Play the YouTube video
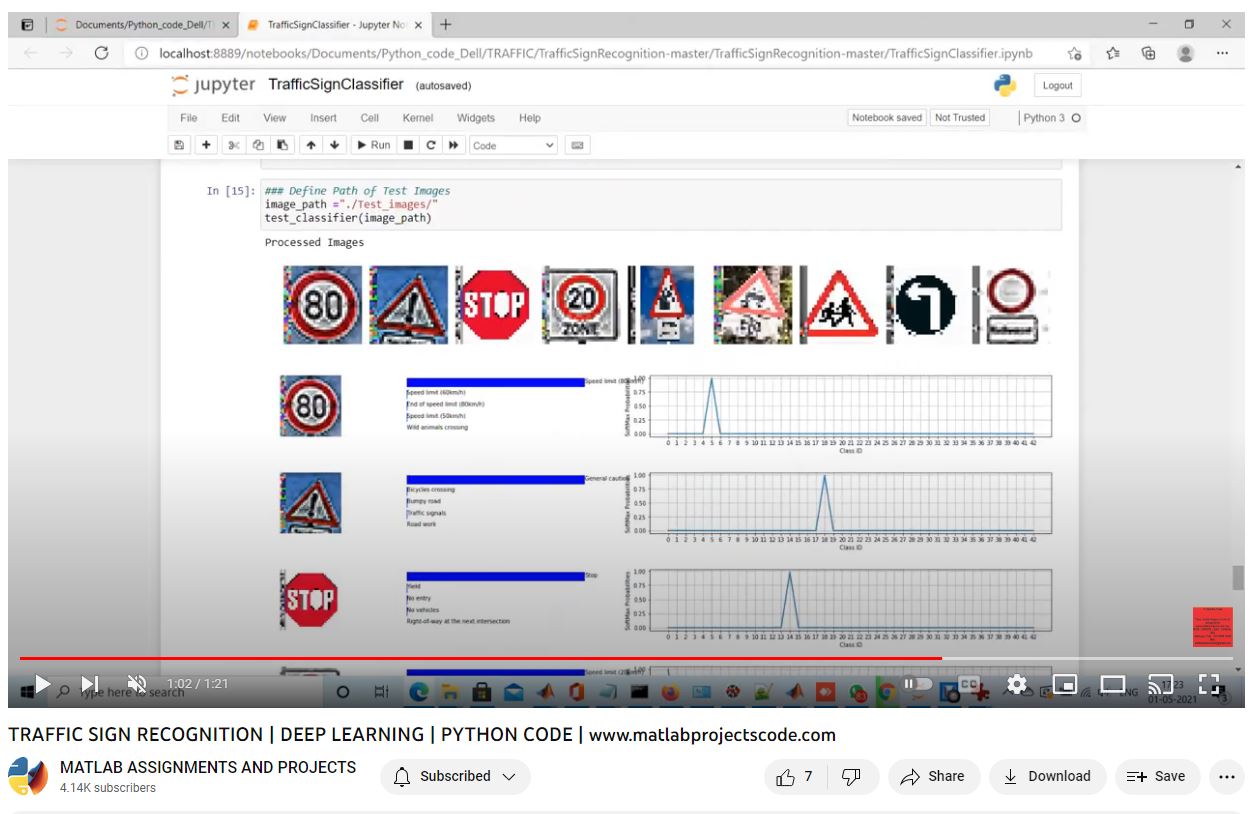 click(x=42, y=684)
